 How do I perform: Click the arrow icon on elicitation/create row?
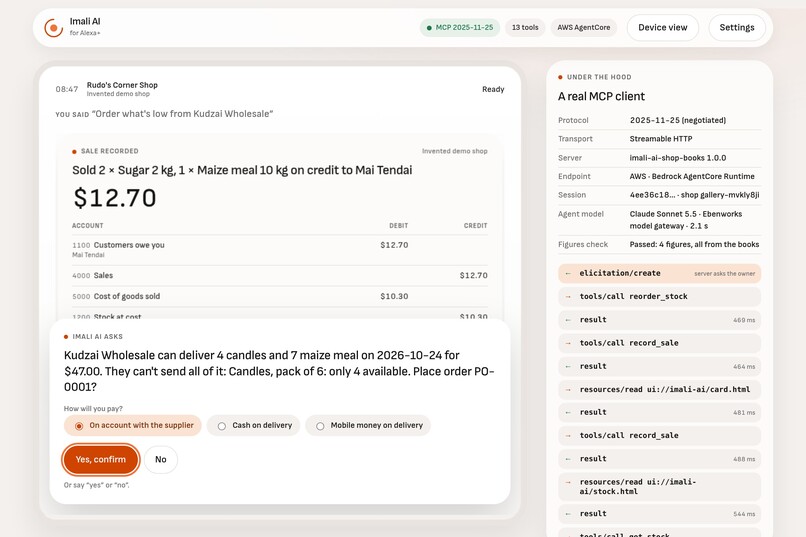click(x=568, y=273)
